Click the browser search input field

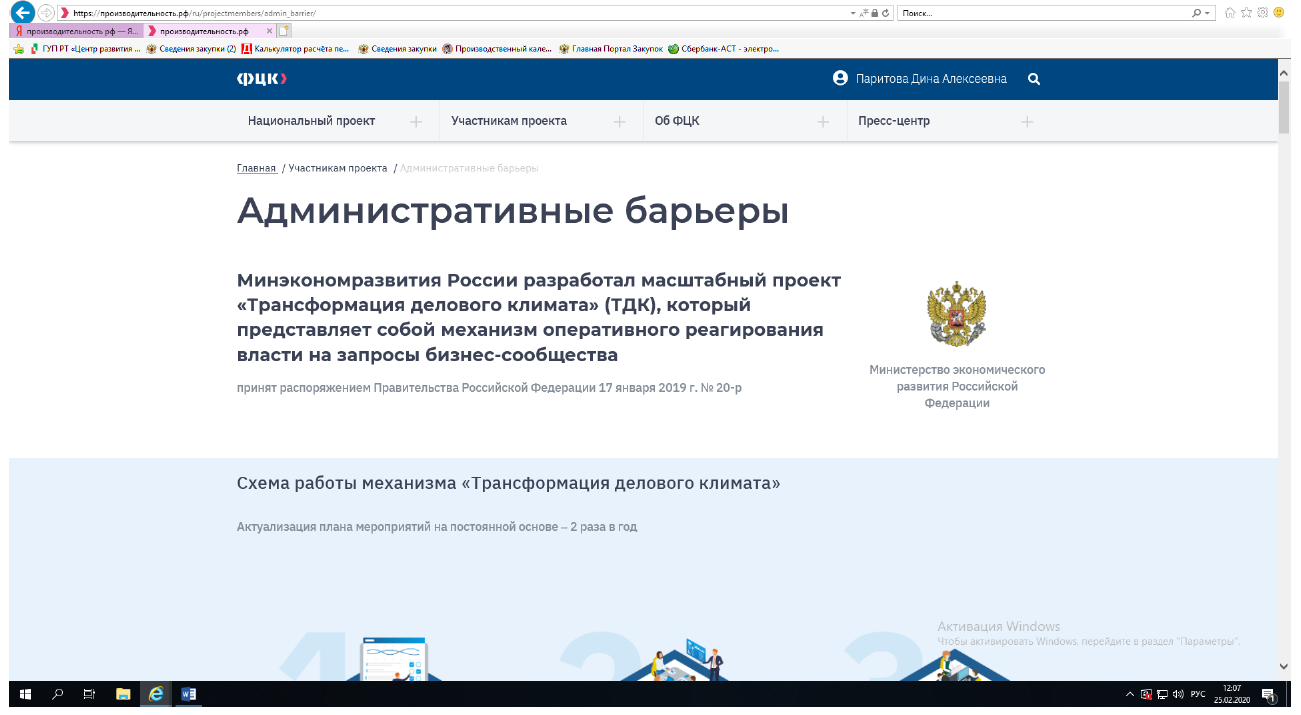pos(1040,13)
